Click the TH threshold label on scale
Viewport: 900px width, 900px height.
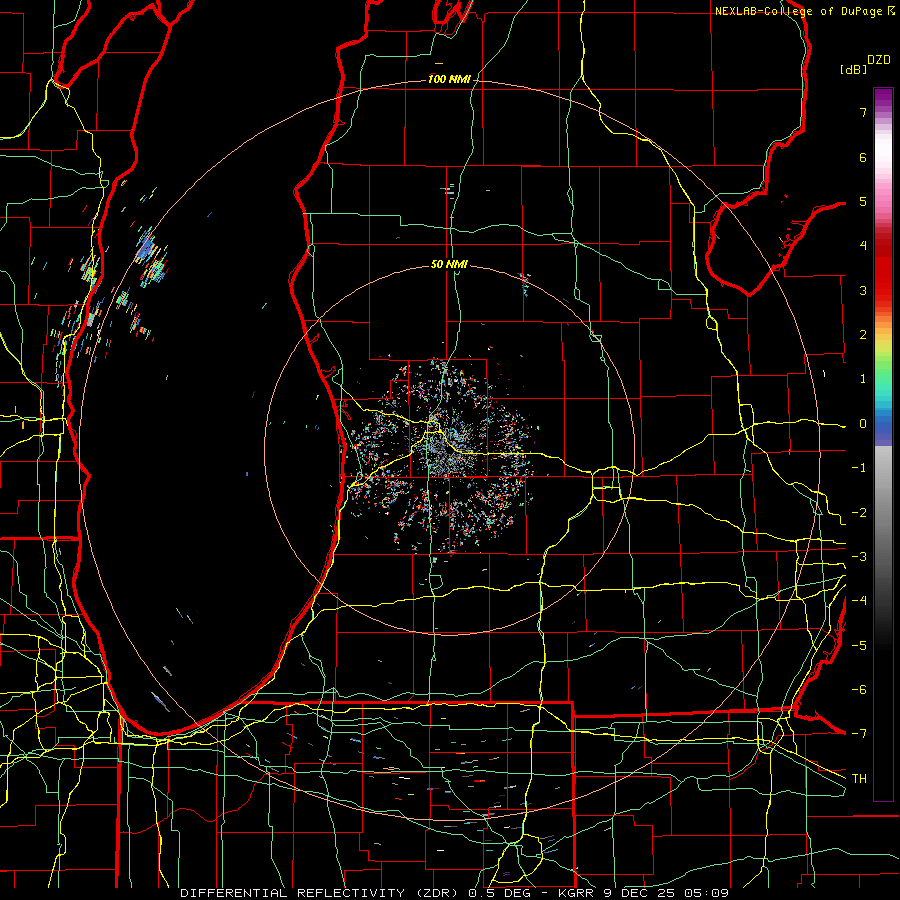pyautogui.click(x=859, y=779)
